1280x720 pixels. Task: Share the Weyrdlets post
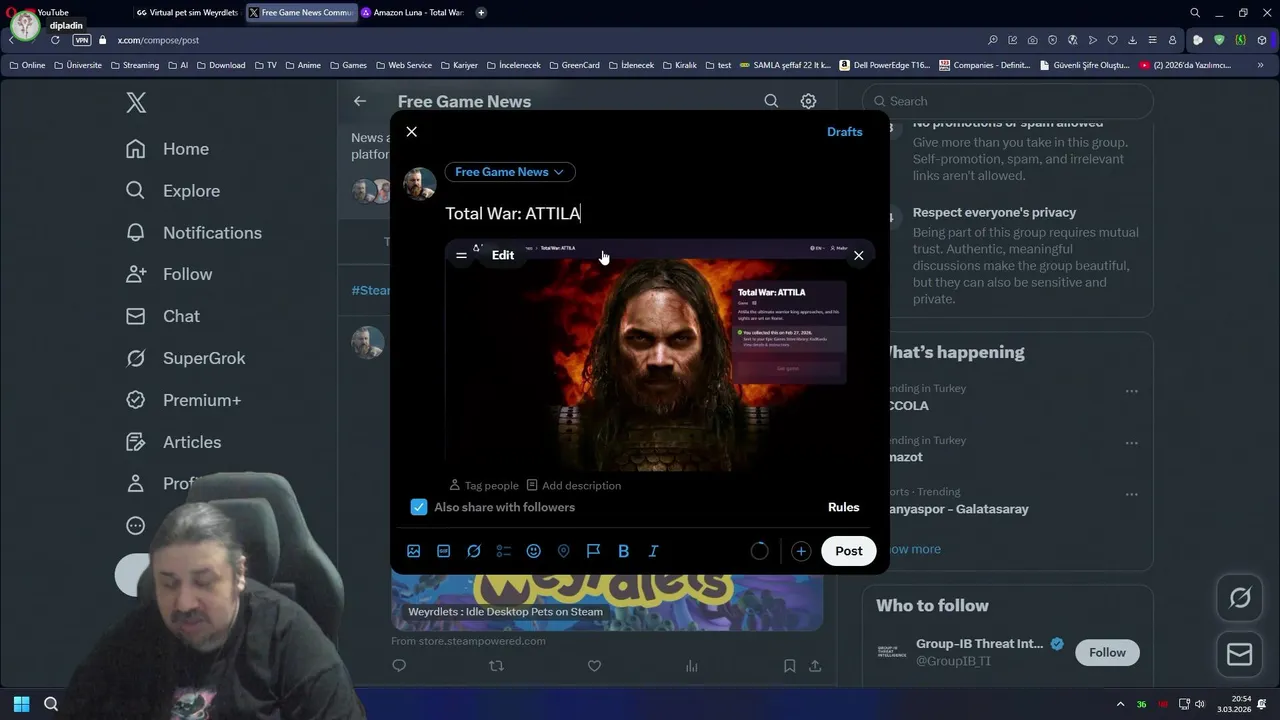(815, 666)
